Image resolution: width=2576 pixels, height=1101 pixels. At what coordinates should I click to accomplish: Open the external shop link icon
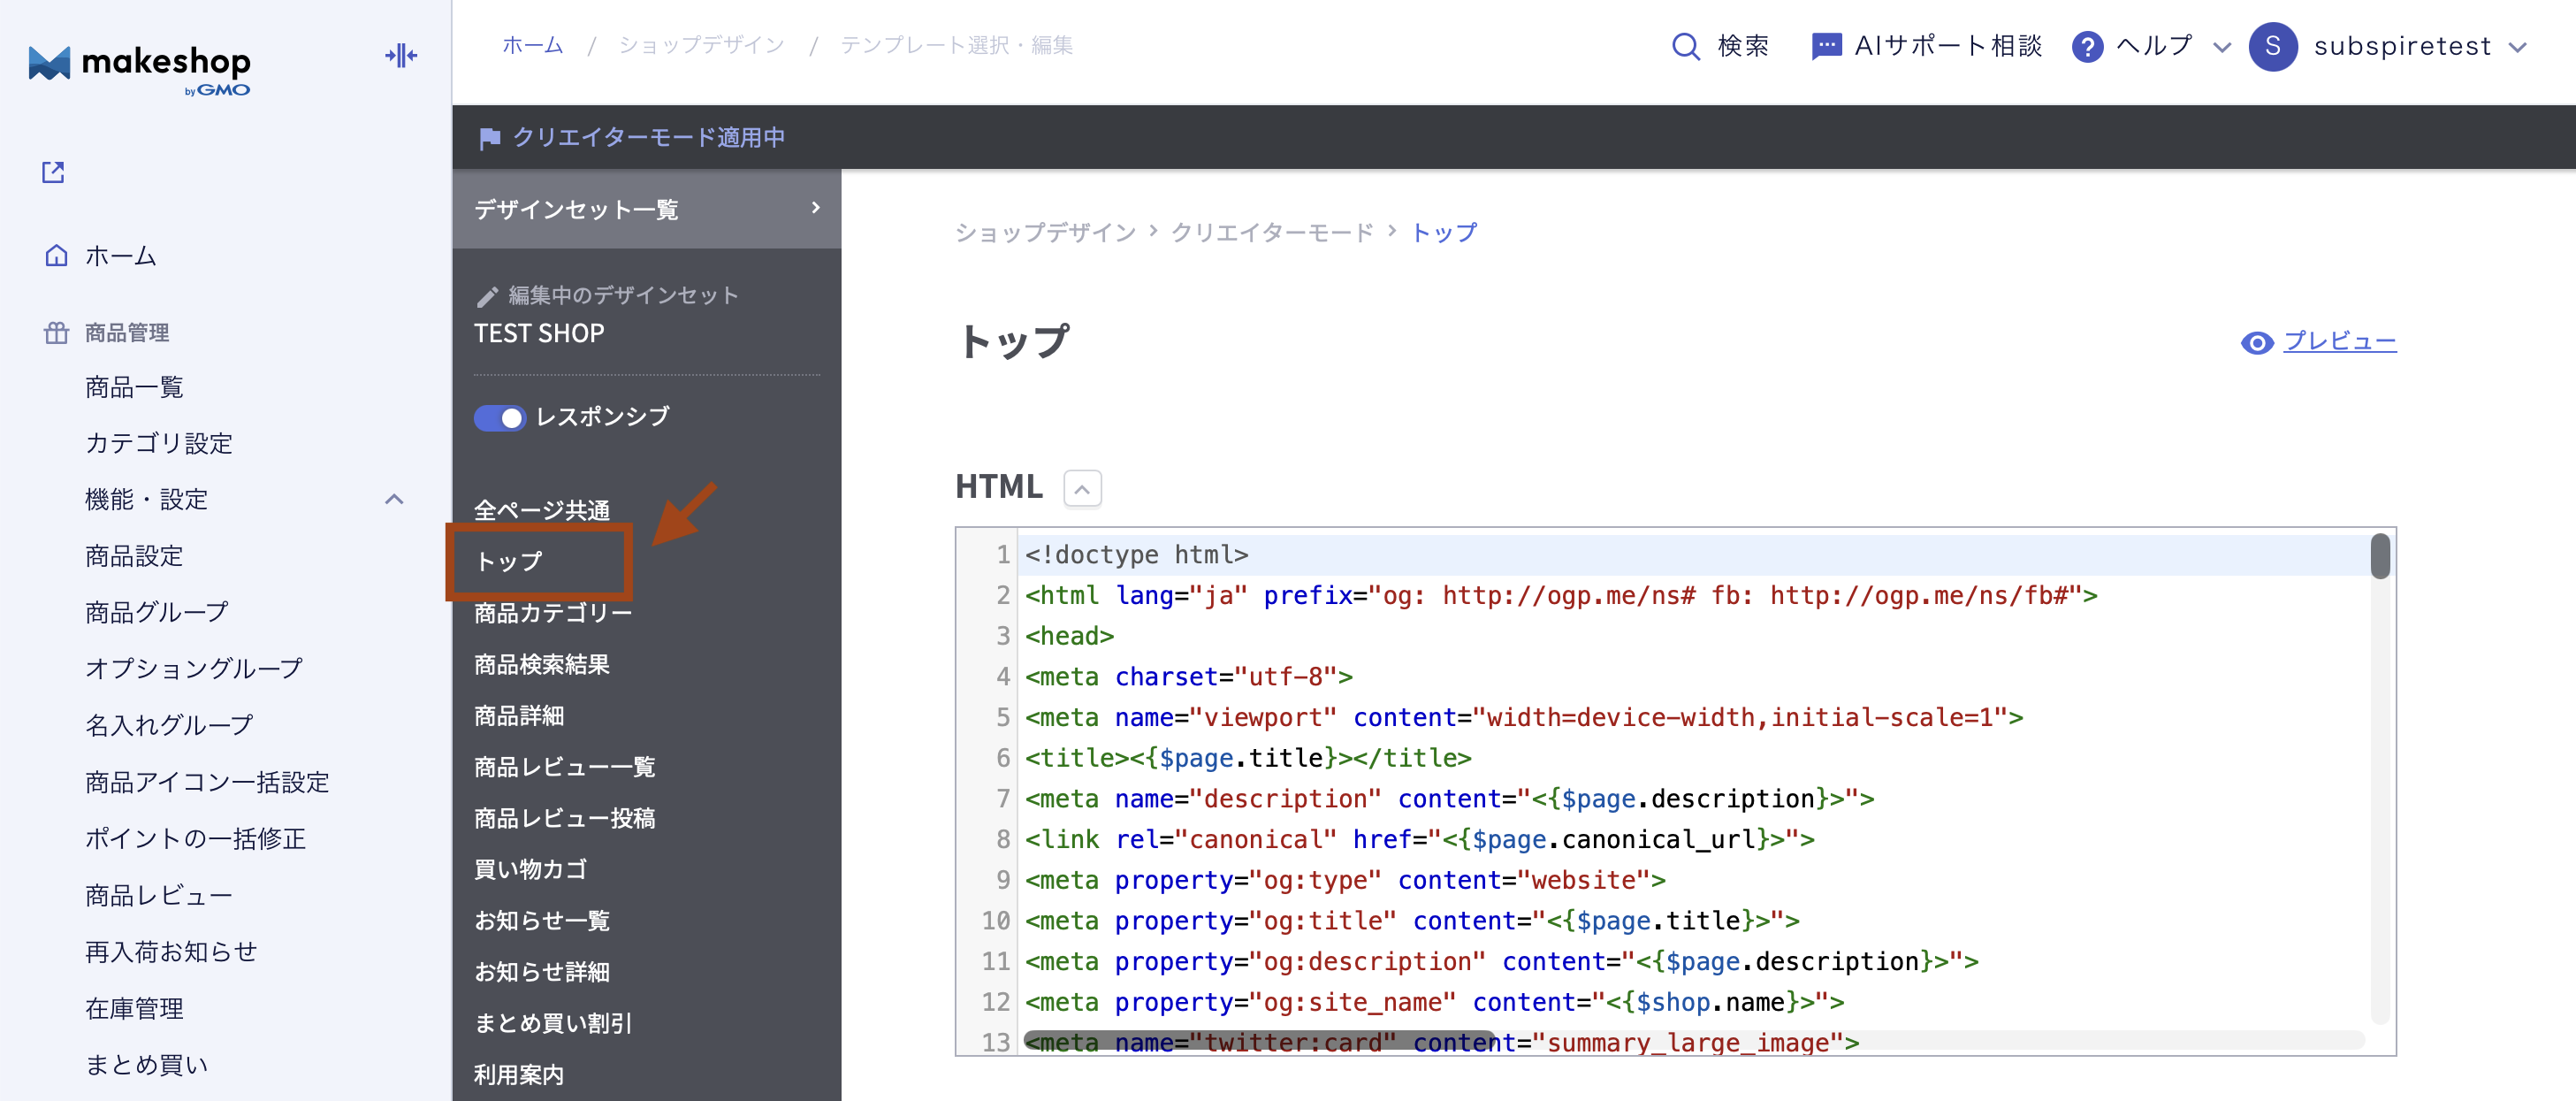[53, 172]
